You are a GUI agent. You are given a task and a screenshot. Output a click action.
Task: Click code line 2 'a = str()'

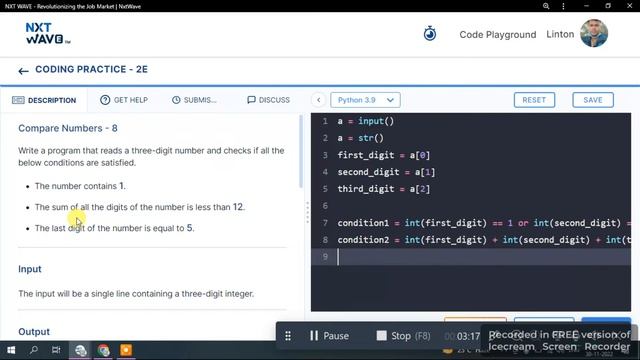360,138
